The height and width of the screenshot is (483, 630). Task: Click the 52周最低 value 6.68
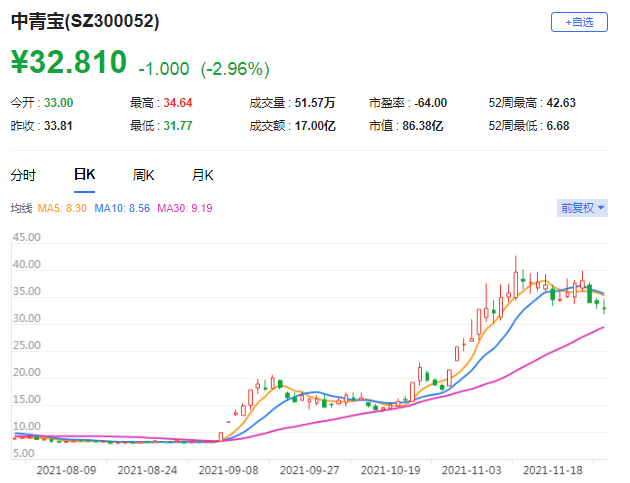558,126
